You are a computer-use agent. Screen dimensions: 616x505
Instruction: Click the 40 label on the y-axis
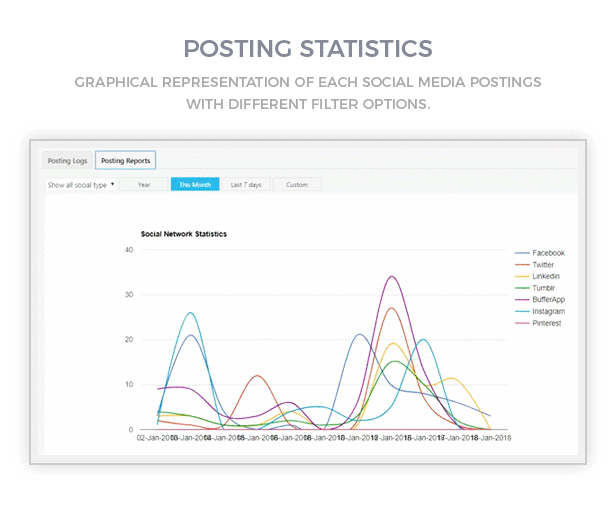[129, 250]
